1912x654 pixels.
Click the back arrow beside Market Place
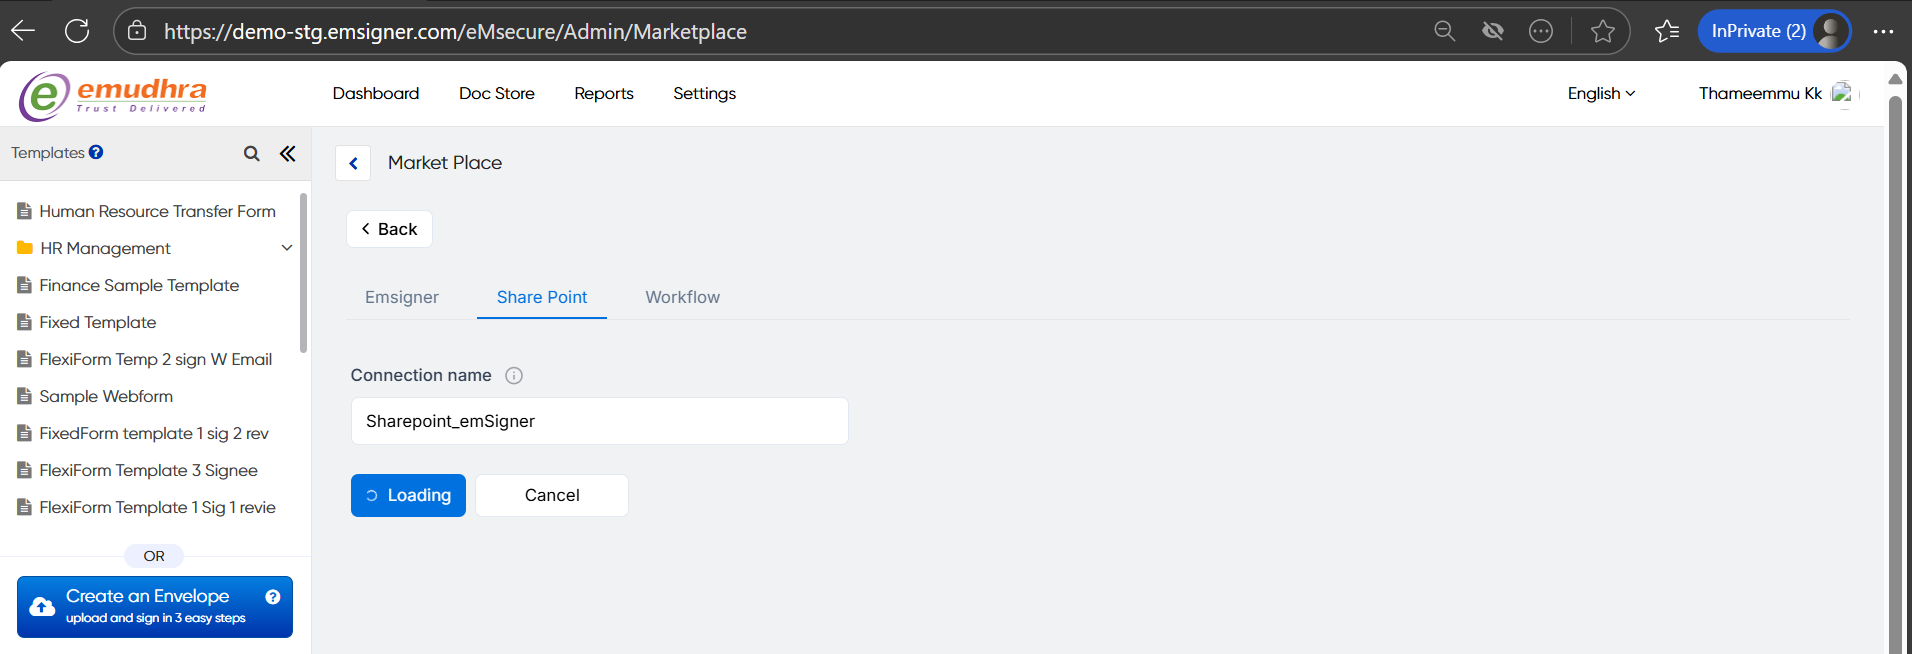pyautogui.click(x=353, y=163)
